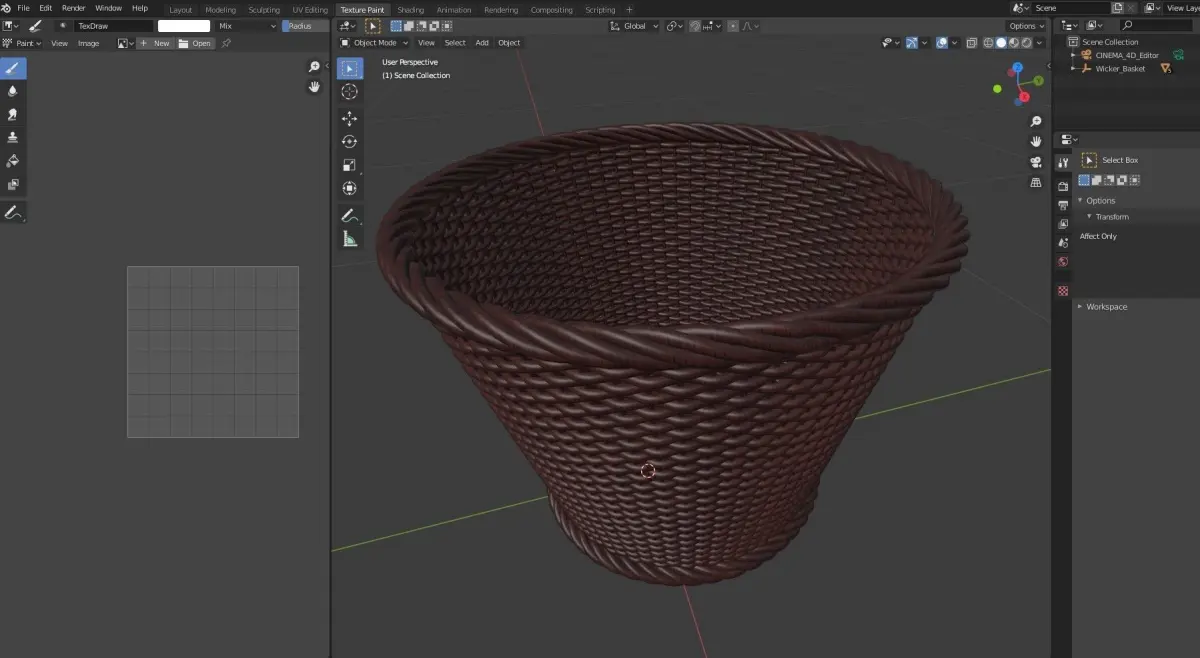Open the viewport Add menu

482,43
